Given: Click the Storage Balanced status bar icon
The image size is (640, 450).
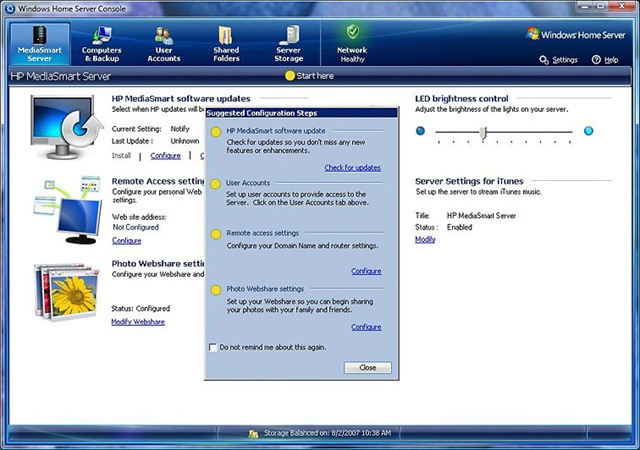Looking at the screenshot, I should click(x=253, y=434).
